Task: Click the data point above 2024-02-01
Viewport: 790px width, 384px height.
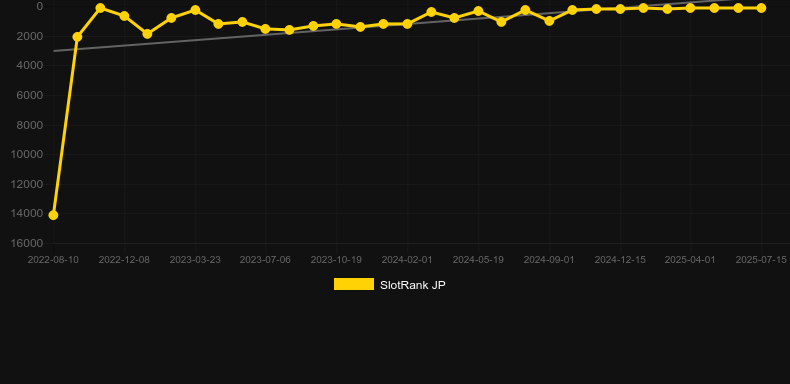Action: (407, 24)
